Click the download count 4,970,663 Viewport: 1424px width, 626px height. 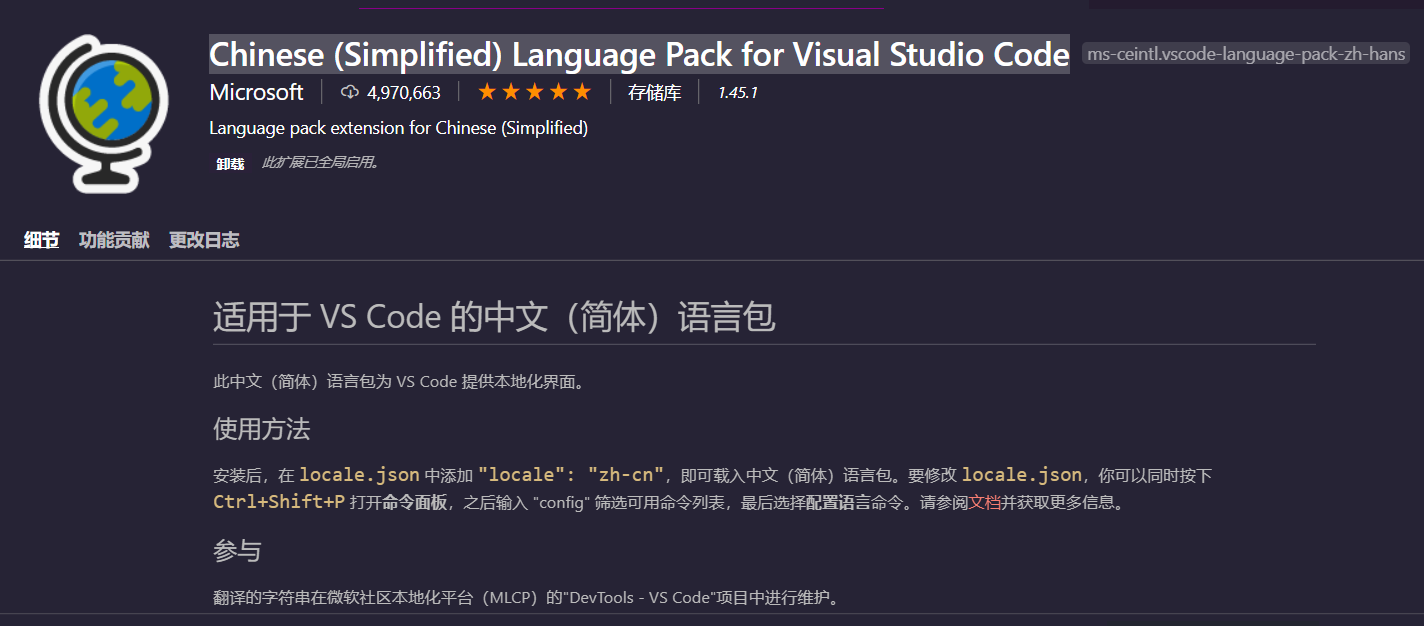point(404,92)
